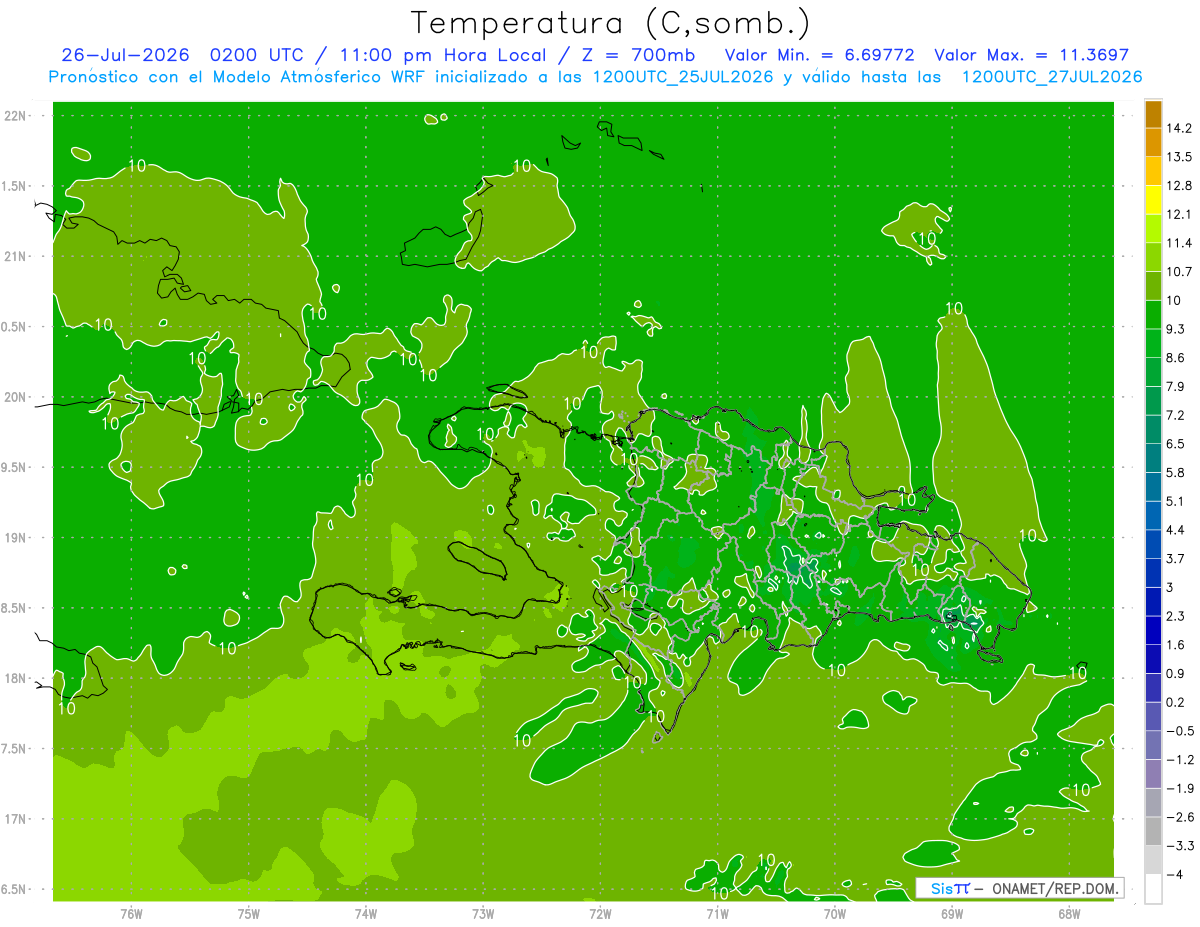Click the 72W longitude label

[600, 913]
